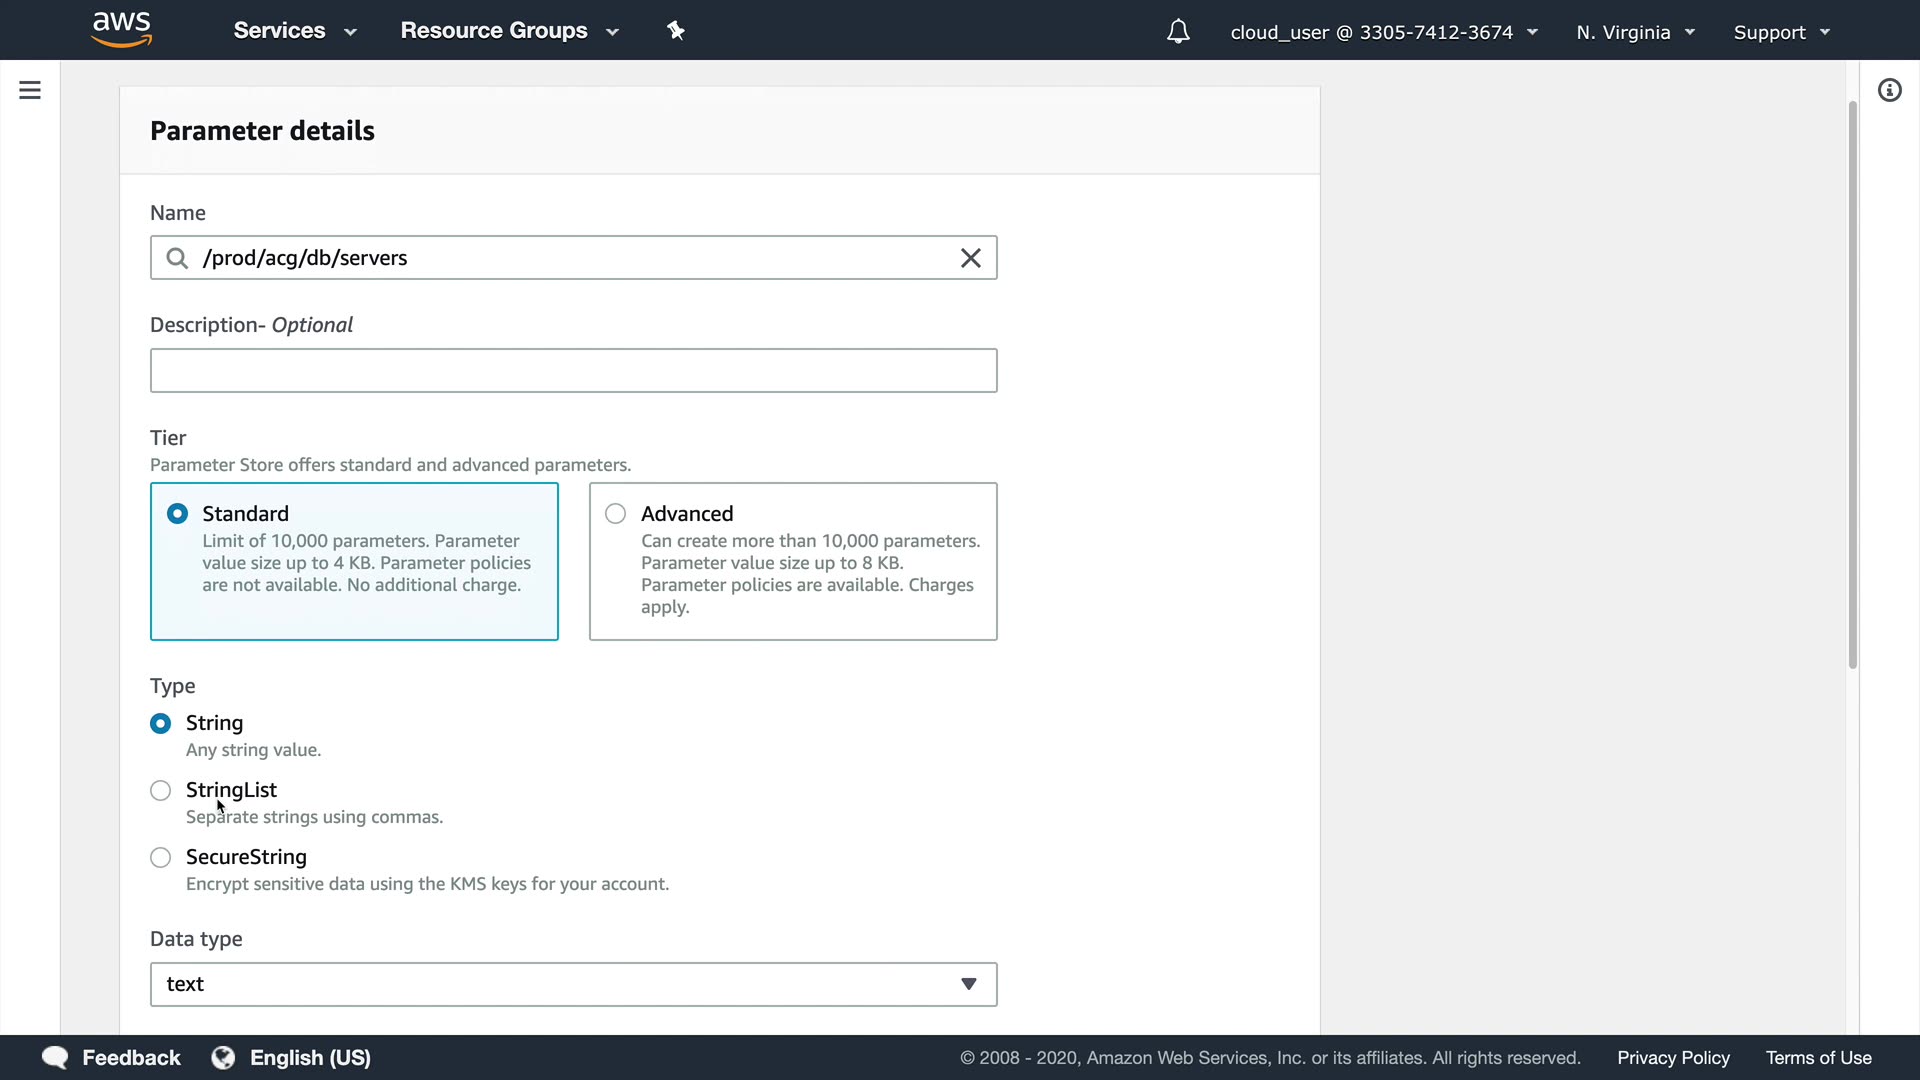The height and width of the screenshot is (1080, 1920).
Task: Click the page vertical scrollbar
Action: 1852,385
